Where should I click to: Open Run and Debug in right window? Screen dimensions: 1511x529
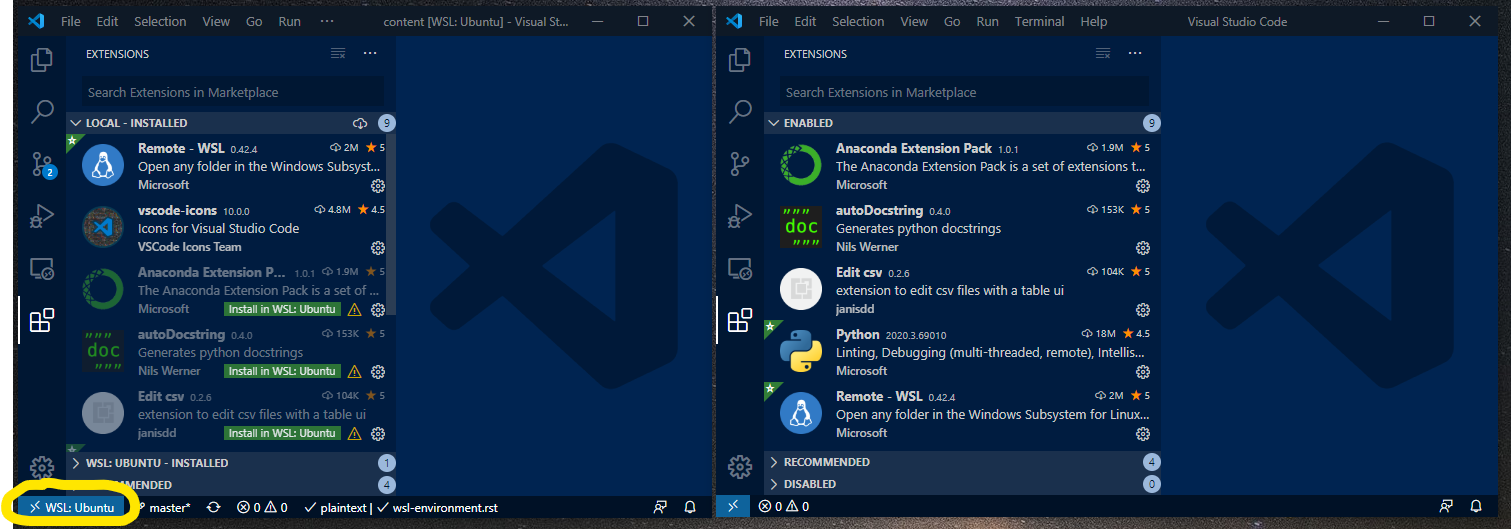739,216
